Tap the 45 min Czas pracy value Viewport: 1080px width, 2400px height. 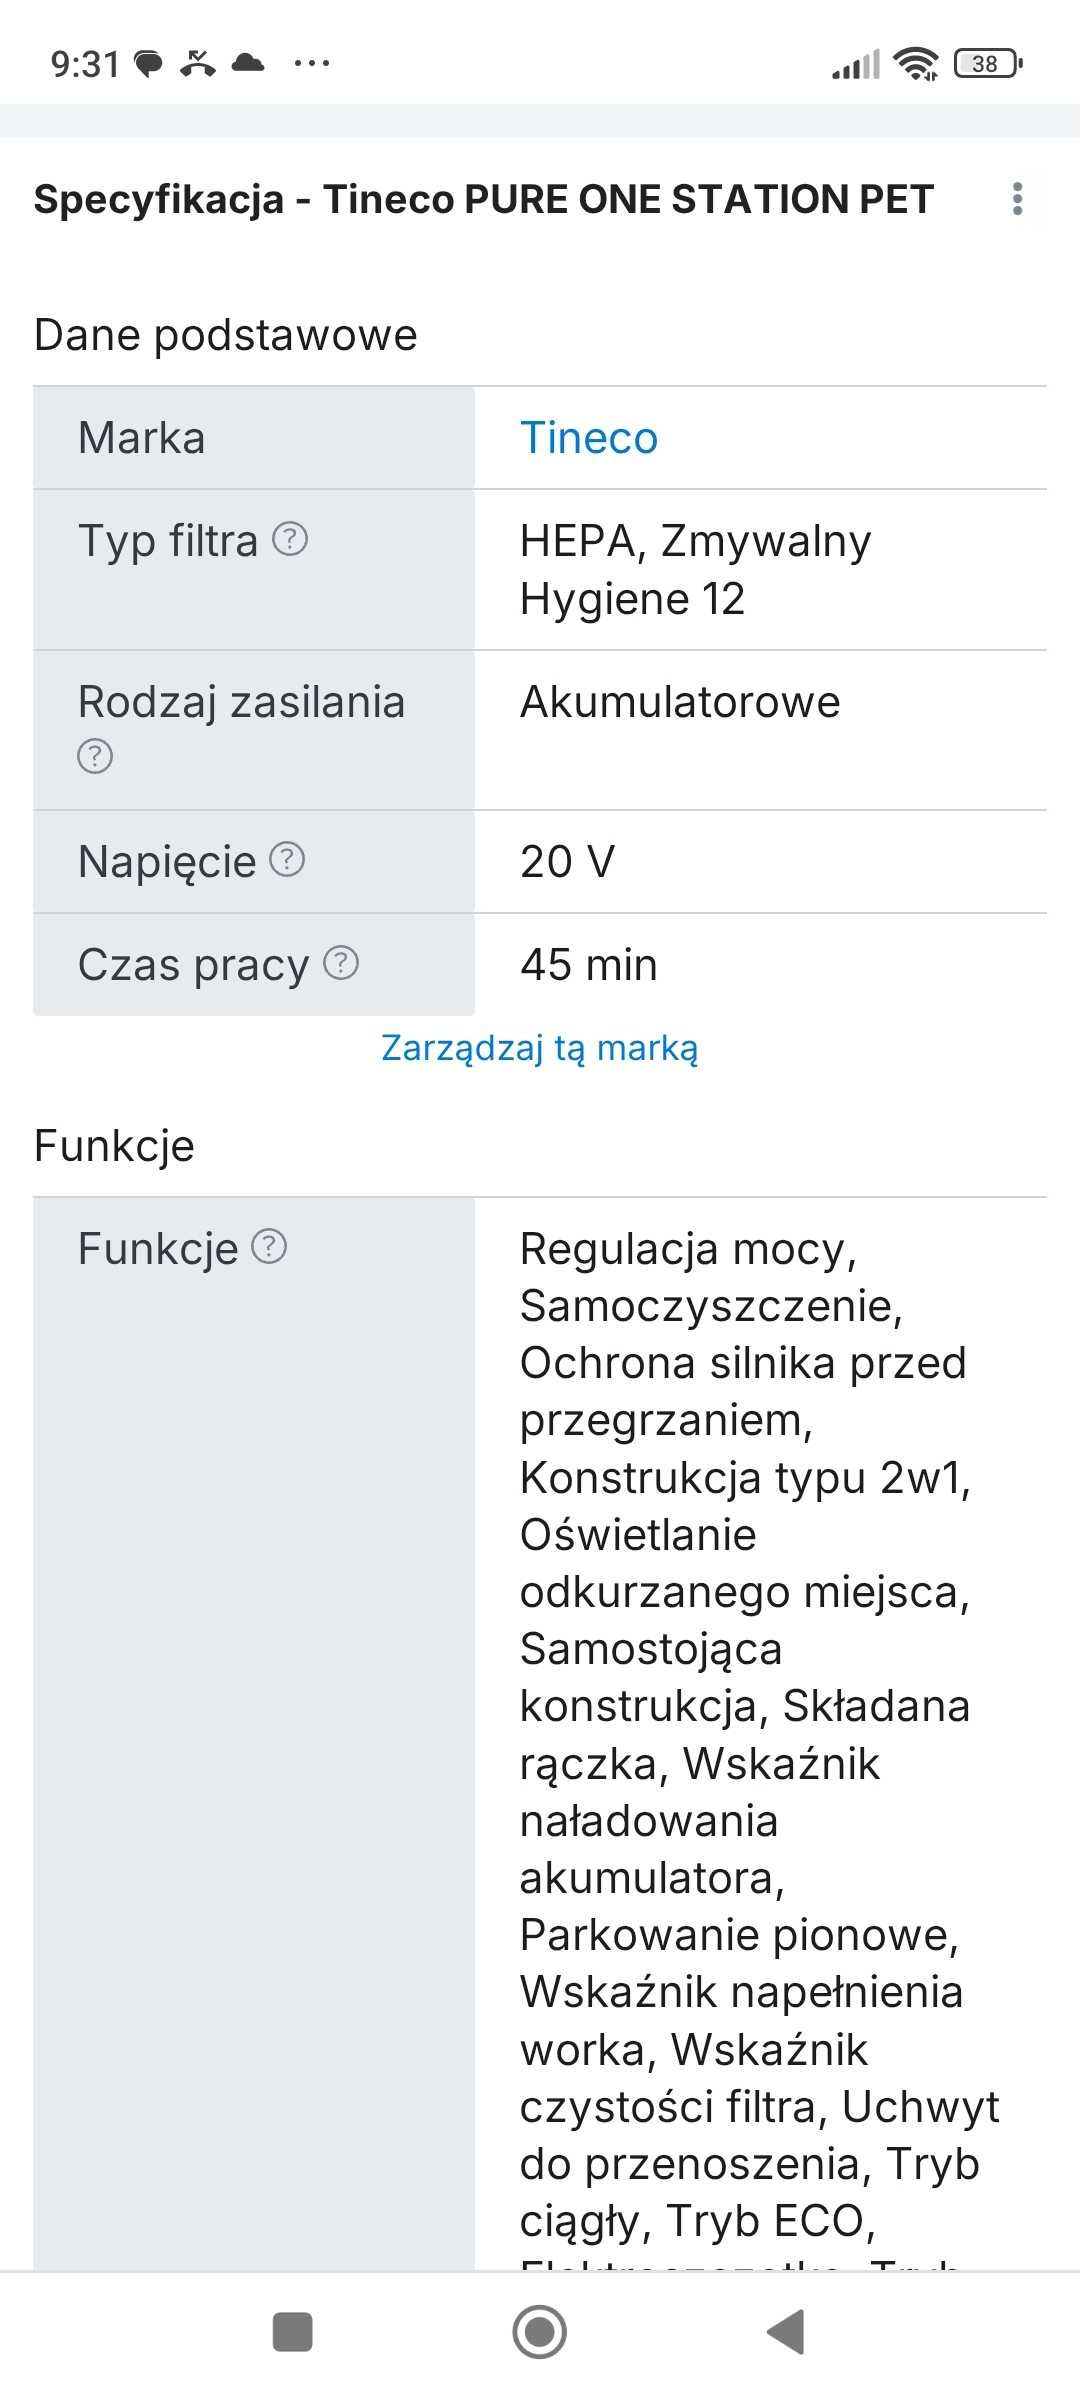coord(589,965)
